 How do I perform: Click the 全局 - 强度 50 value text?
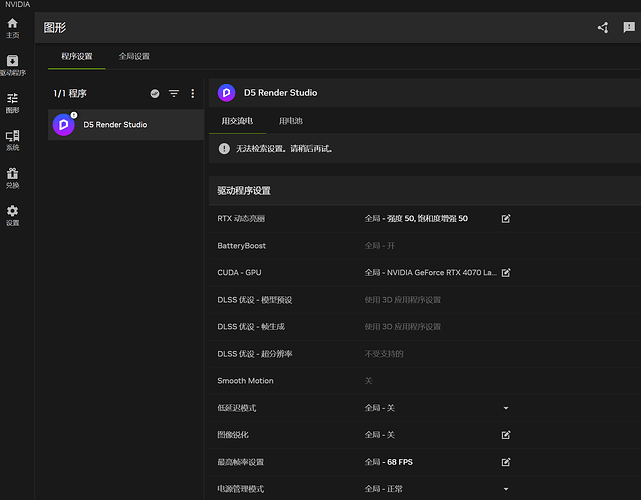tap(416, 219)
